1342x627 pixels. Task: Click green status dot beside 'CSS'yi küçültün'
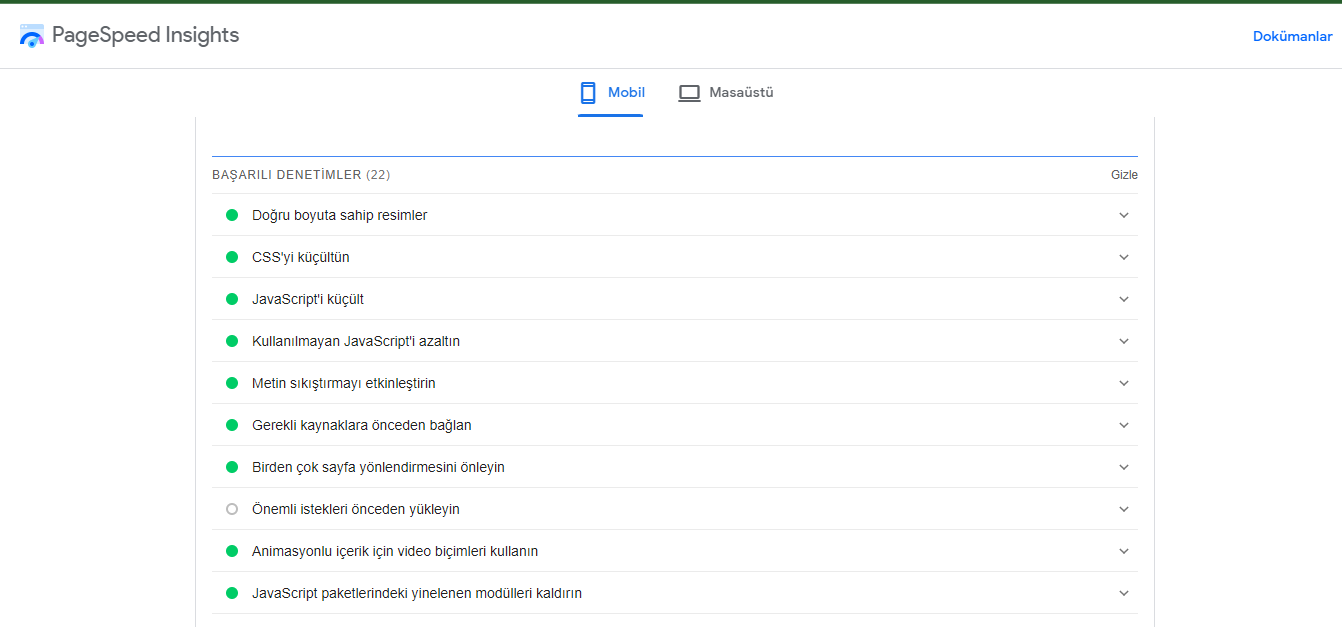coord(232,257)
